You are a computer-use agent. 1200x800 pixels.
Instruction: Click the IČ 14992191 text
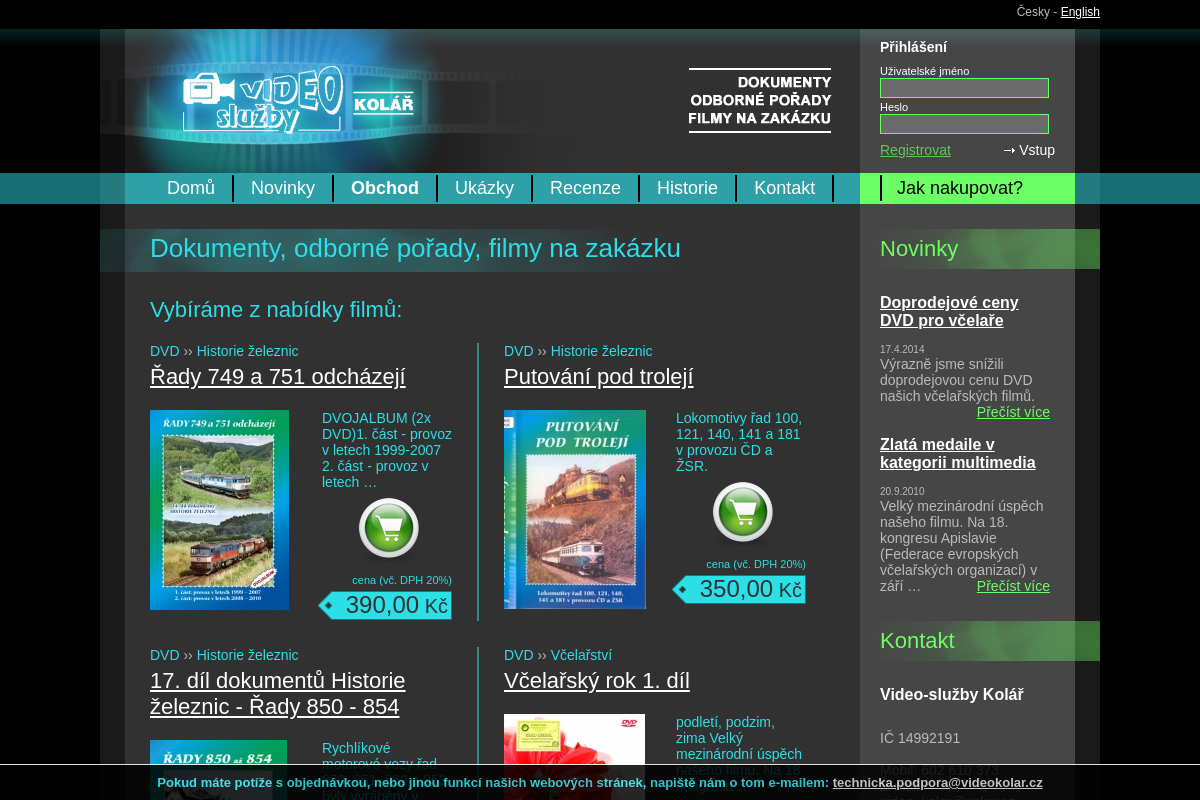tap(920, 738)
